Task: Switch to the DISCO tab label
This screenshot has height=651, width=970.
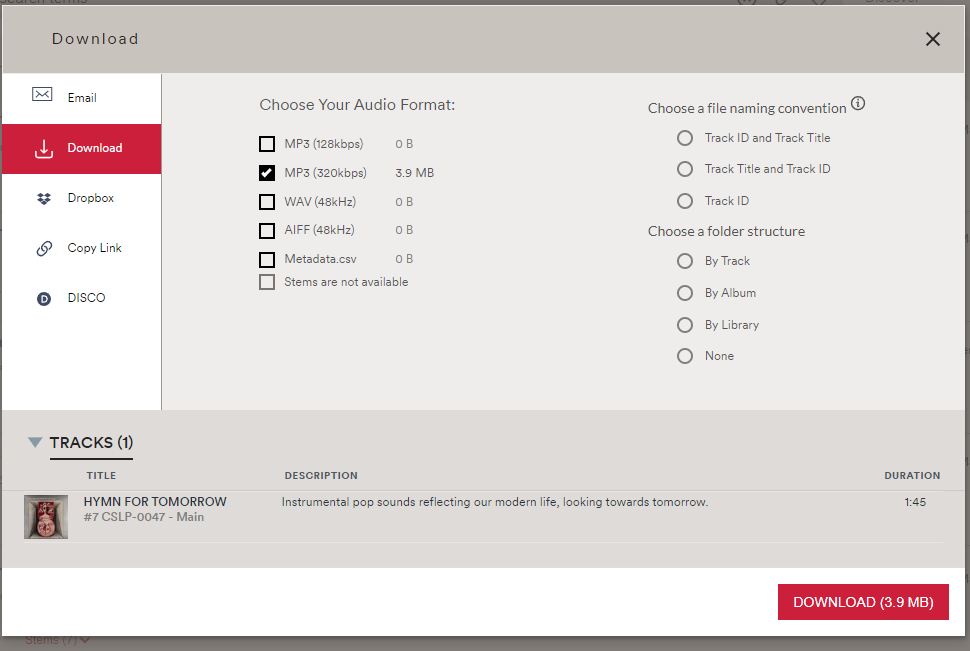Action: click(x=87, y=298)
